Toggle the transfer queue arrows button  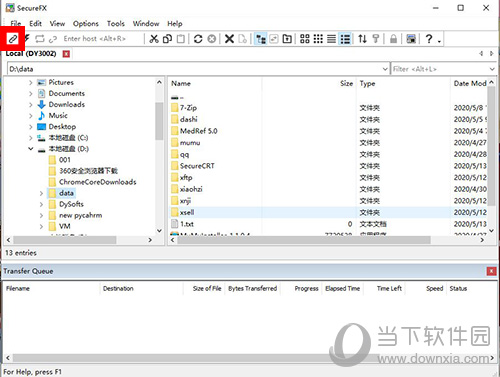(362, 39)
